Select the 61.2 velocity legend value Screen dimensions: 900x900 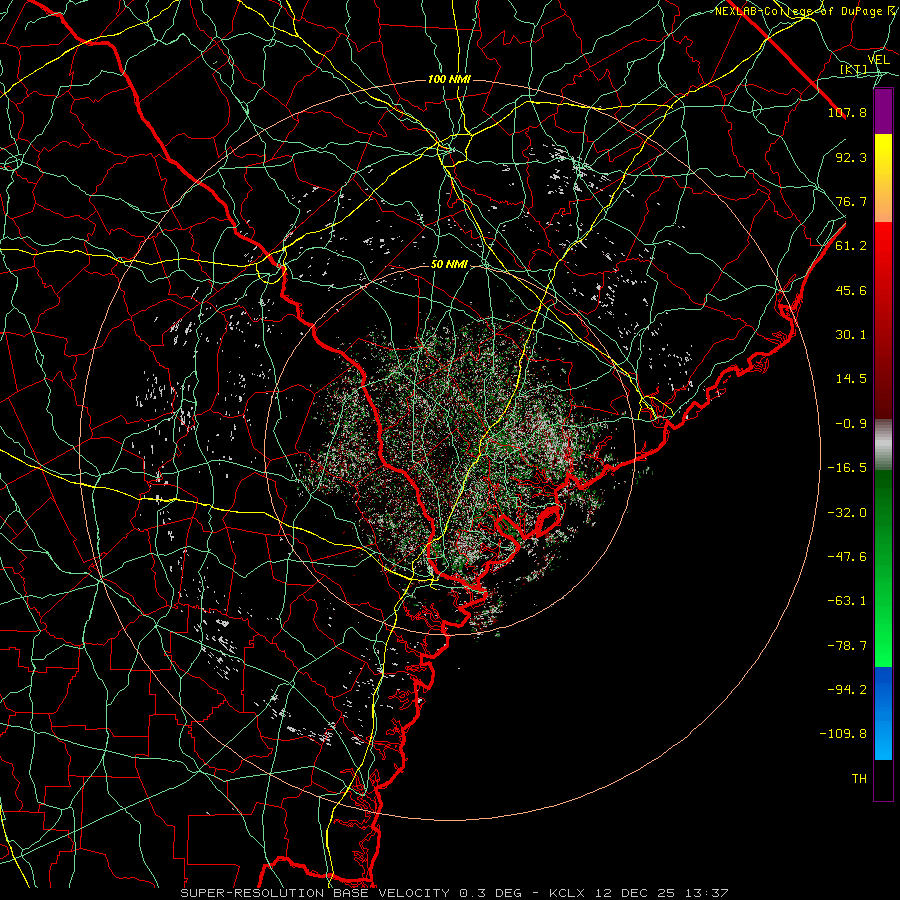click(851, 246)
